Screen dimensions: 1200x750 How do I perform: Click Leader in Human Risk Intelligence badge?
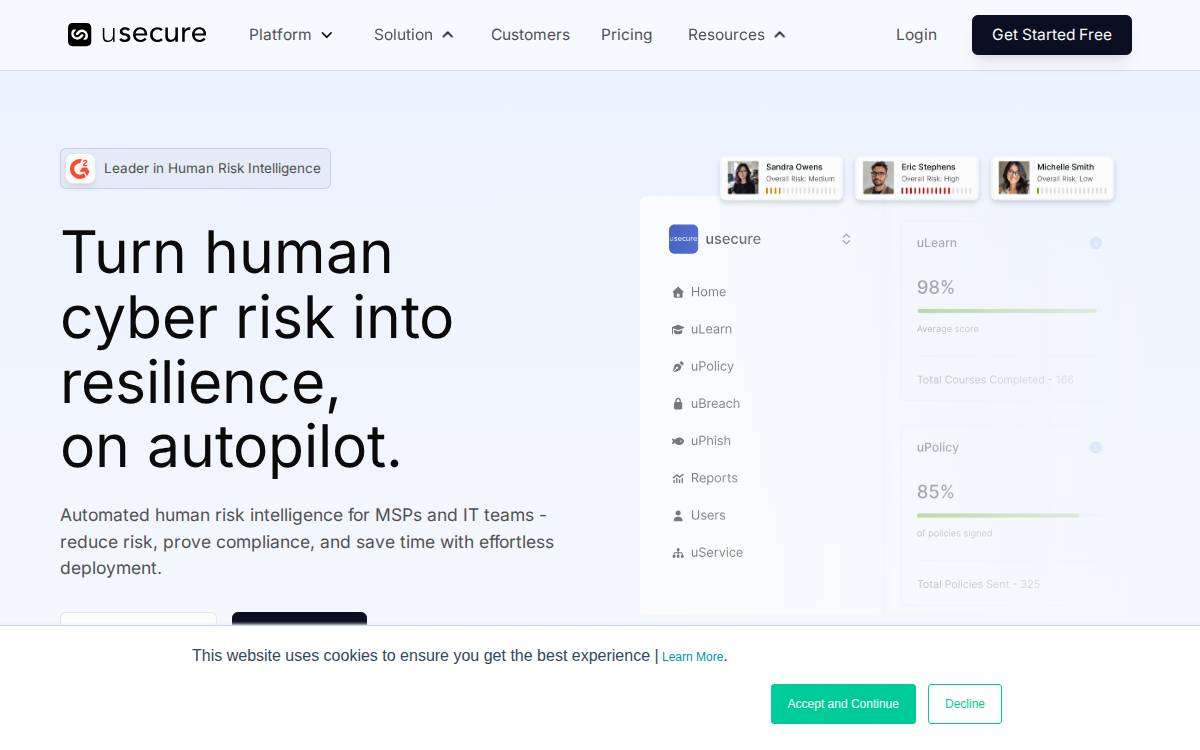195,168
